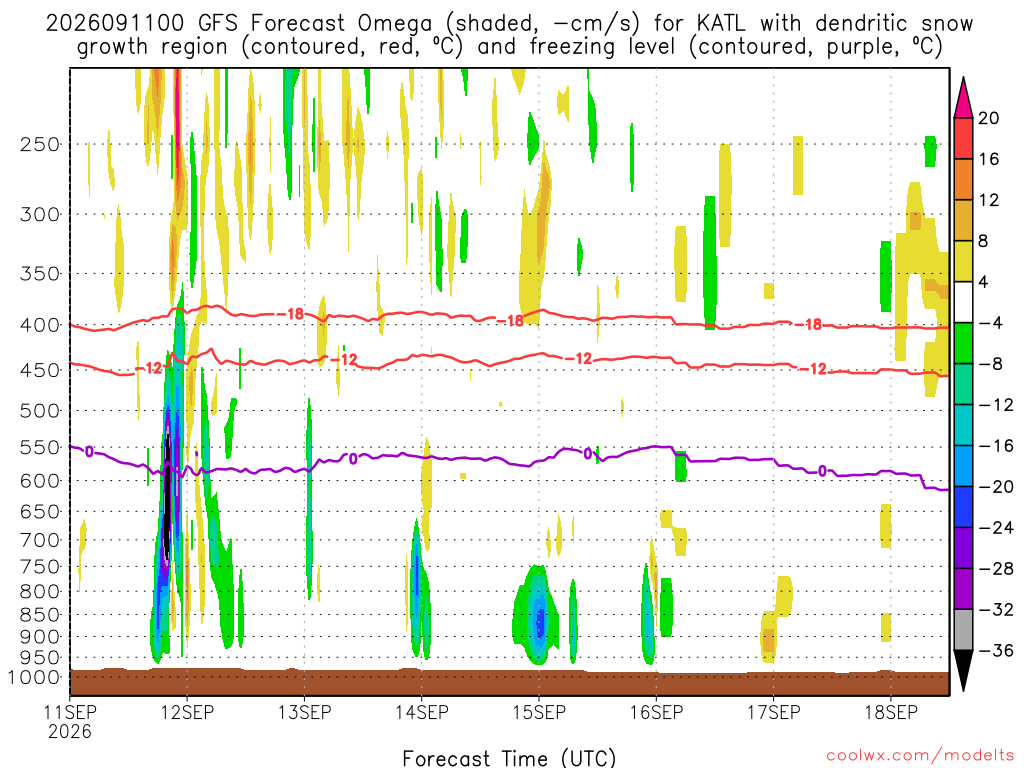The image size is (1024, 768).
Task: Click the Forecast Time (UTC) axis title
Action: pyautogui.click(x=509, y=758)
